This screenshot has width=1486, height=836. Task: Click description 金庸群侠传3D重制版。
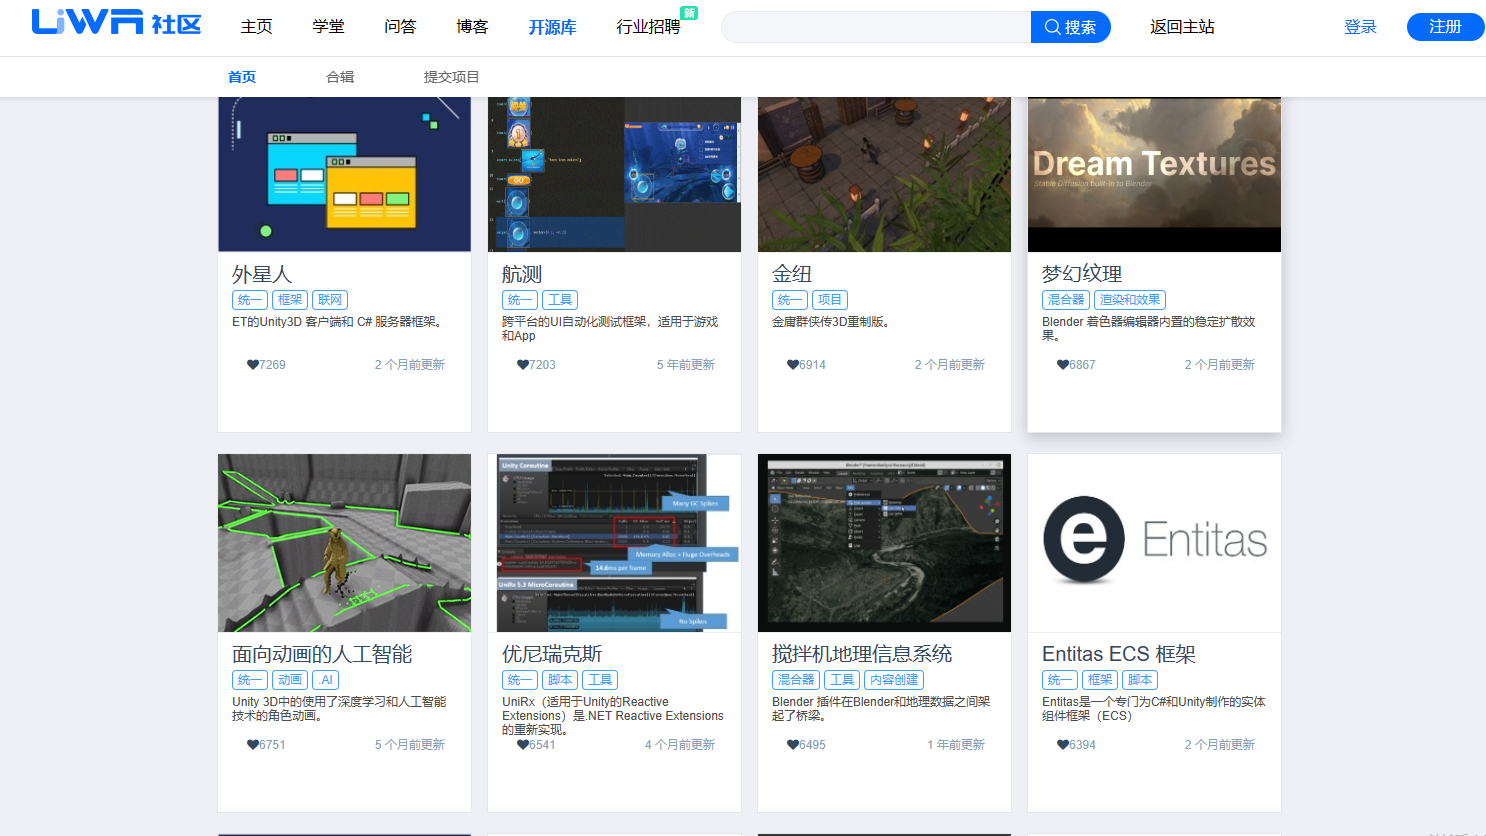tap(831, 322)
